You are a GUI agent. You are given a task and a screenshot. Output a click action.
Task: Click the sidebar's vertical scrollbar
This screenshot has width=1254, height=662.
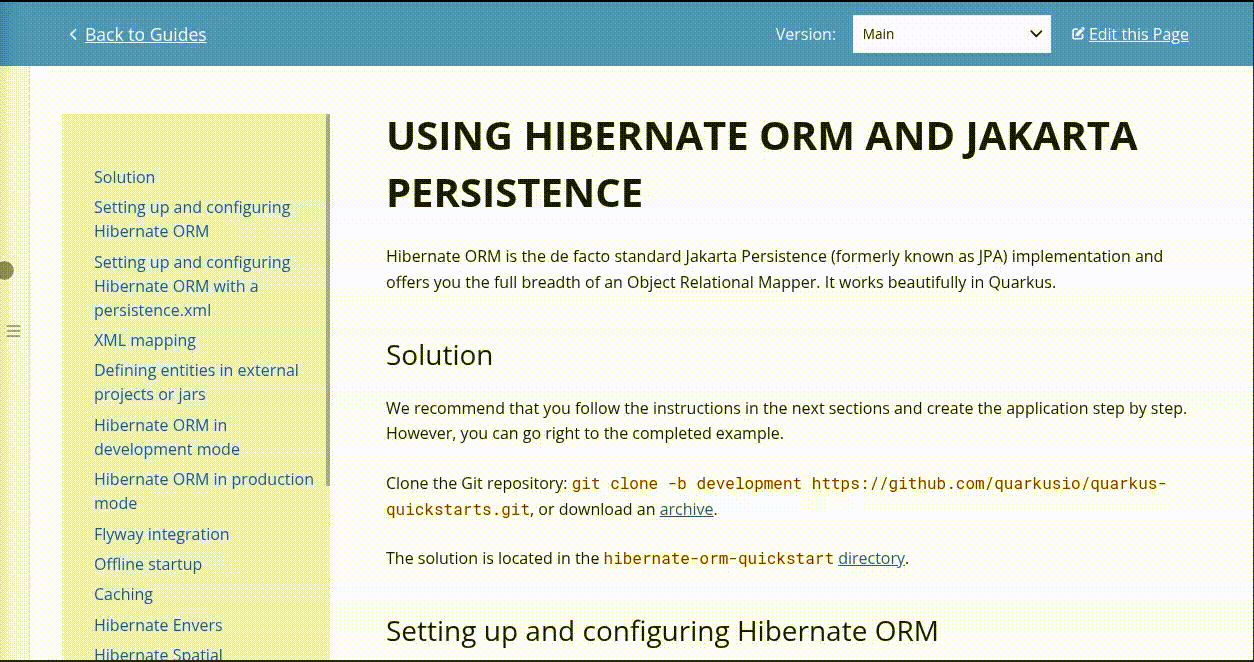[x=327, y=300]
